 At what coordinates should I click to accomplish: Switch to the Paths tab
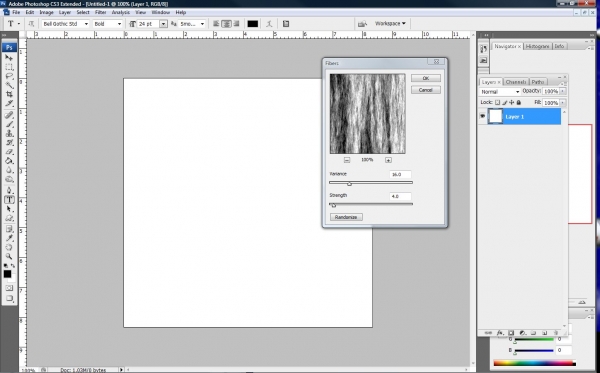538,82
